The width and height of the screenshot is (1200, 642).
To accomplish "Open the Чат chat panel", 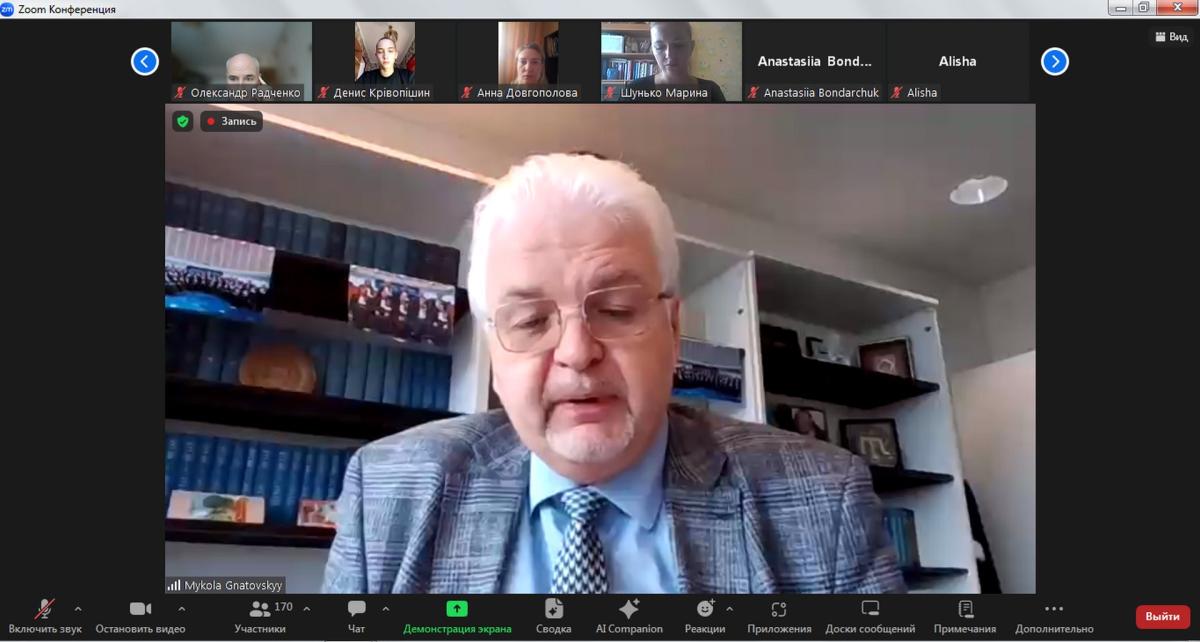I will [x=356, y=617].
